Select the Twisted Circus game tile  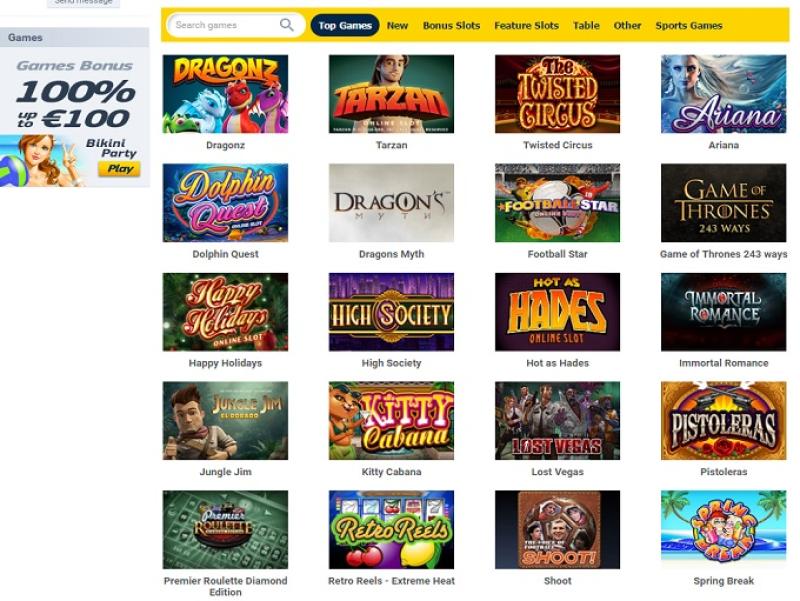(557, 94)
